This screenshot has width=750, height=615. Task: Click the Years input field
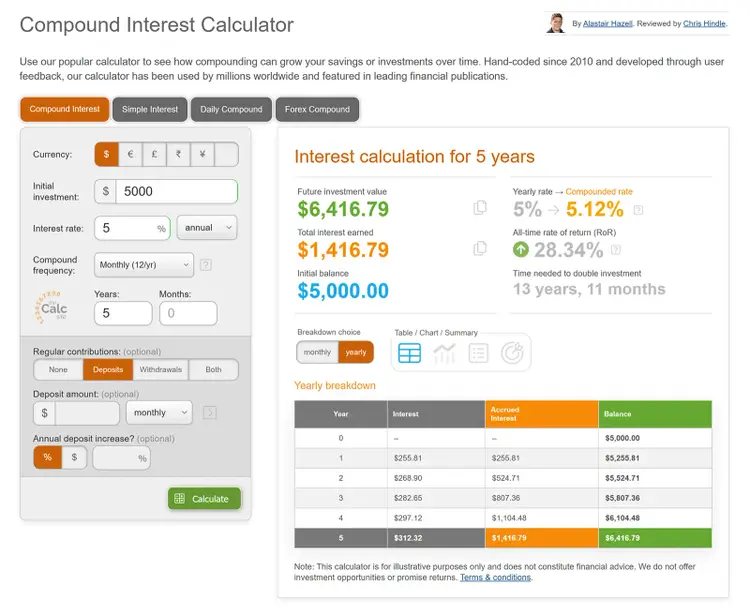123,313
